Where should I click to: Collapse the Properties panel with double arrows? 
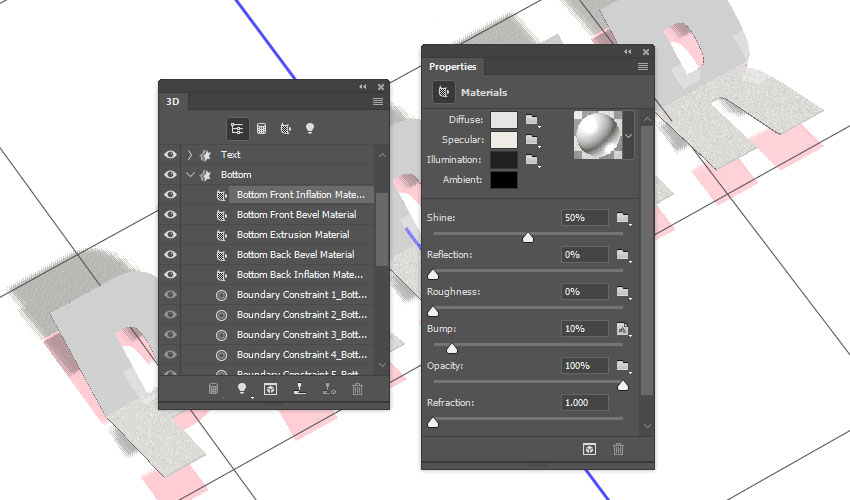(628, 52)
